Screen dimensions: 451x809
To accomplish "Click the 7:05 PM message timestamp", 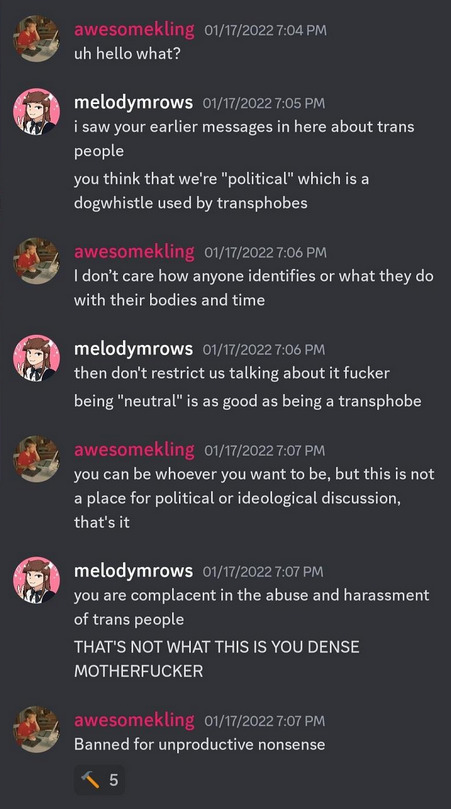I will pyautogui.click(x=264, y=103).
